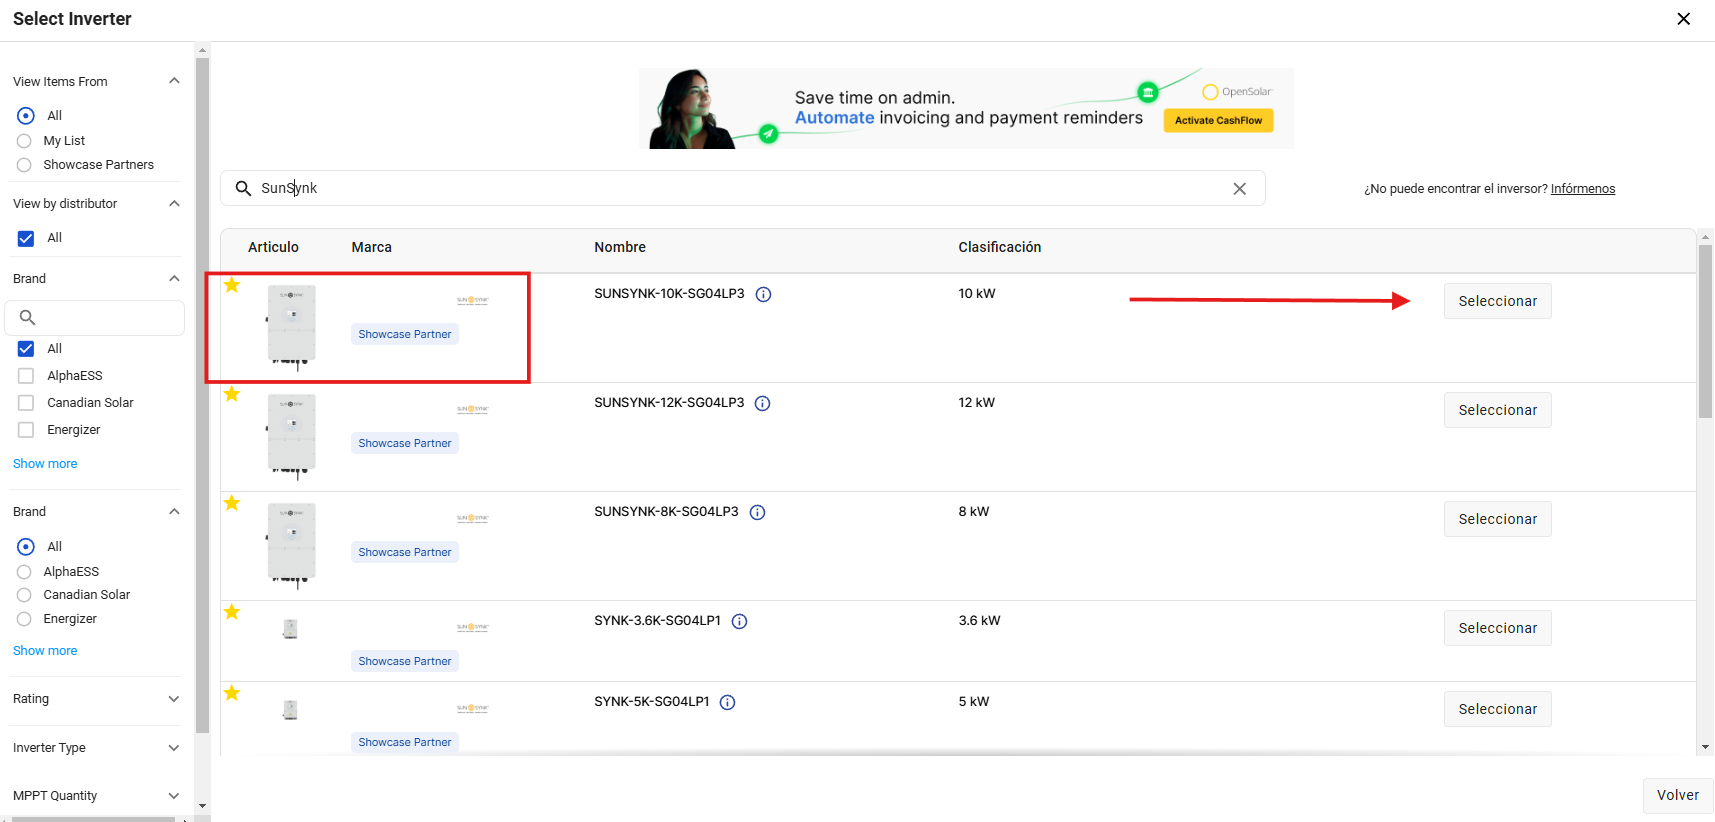This screenshot has height=822, width=1715.
Task: Click Seleccionar for SUNSYNK-10K-SG04LP3
Action: (x=1497, y=301)
